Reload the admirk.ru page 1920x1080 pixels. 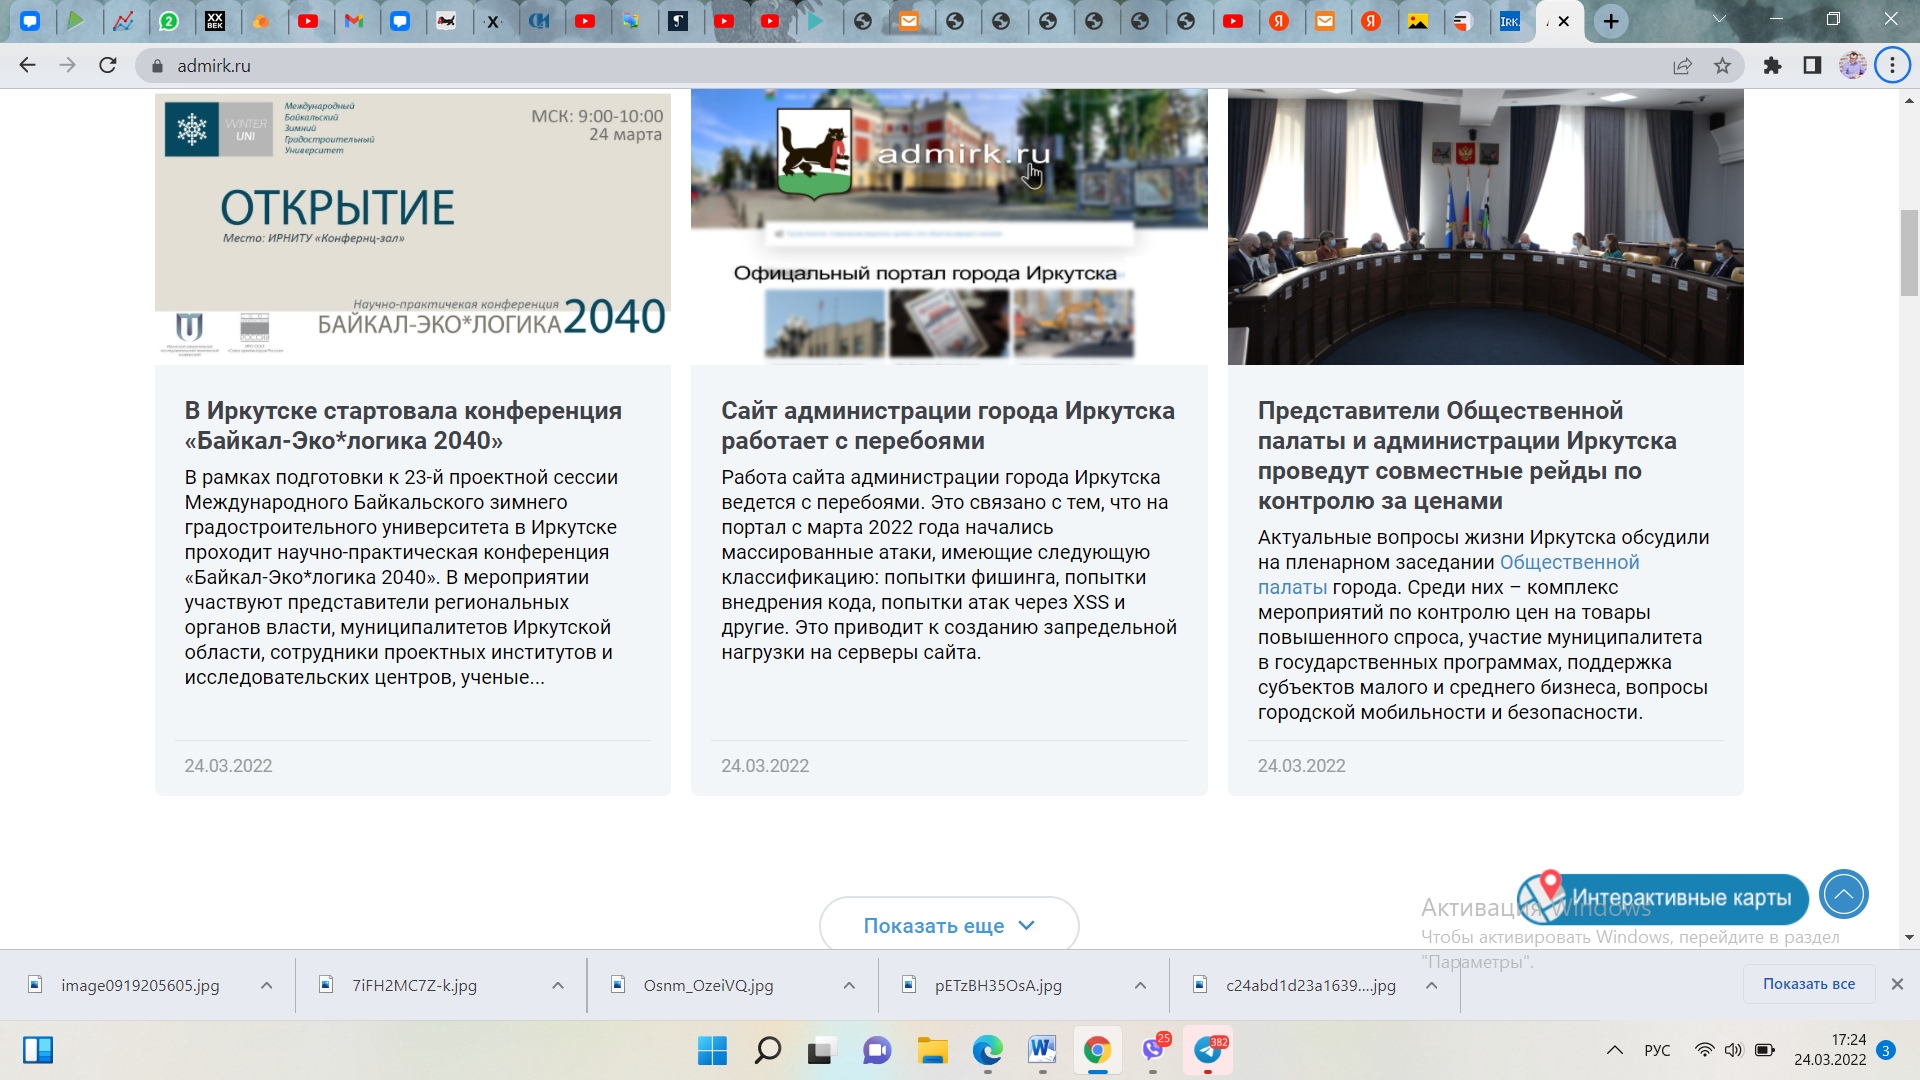click(x=108, y=65)
